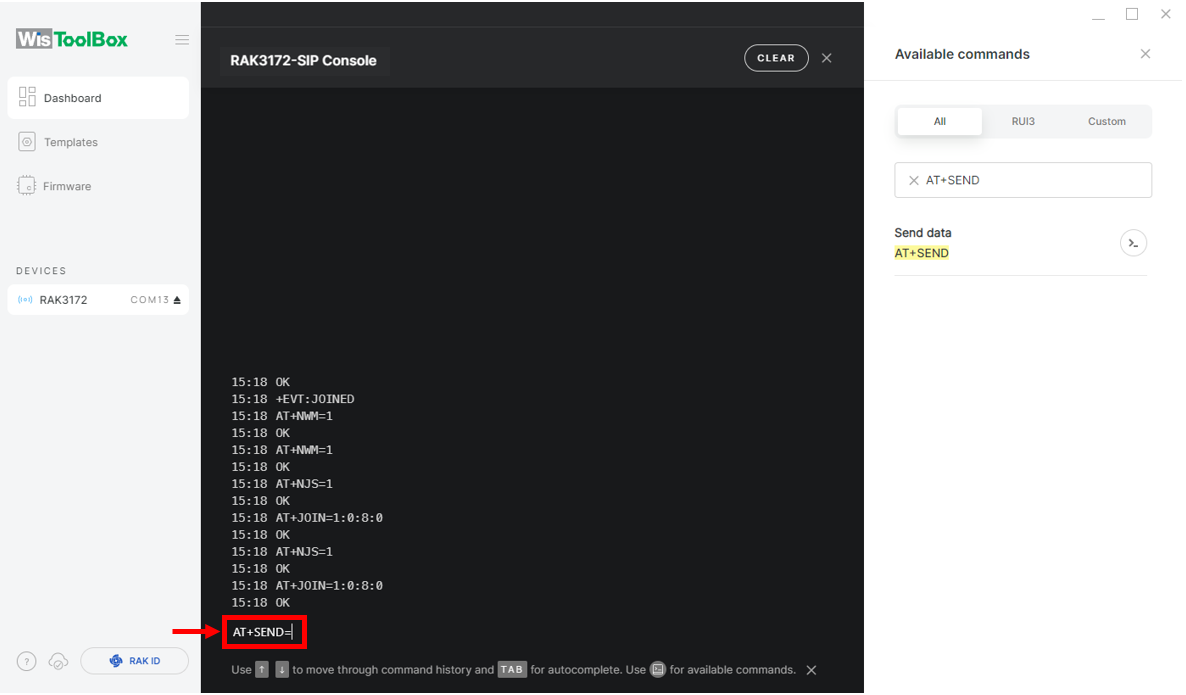1186x695 pixels.
Task: Run the Send data command
Action: tap(1133, 243)
